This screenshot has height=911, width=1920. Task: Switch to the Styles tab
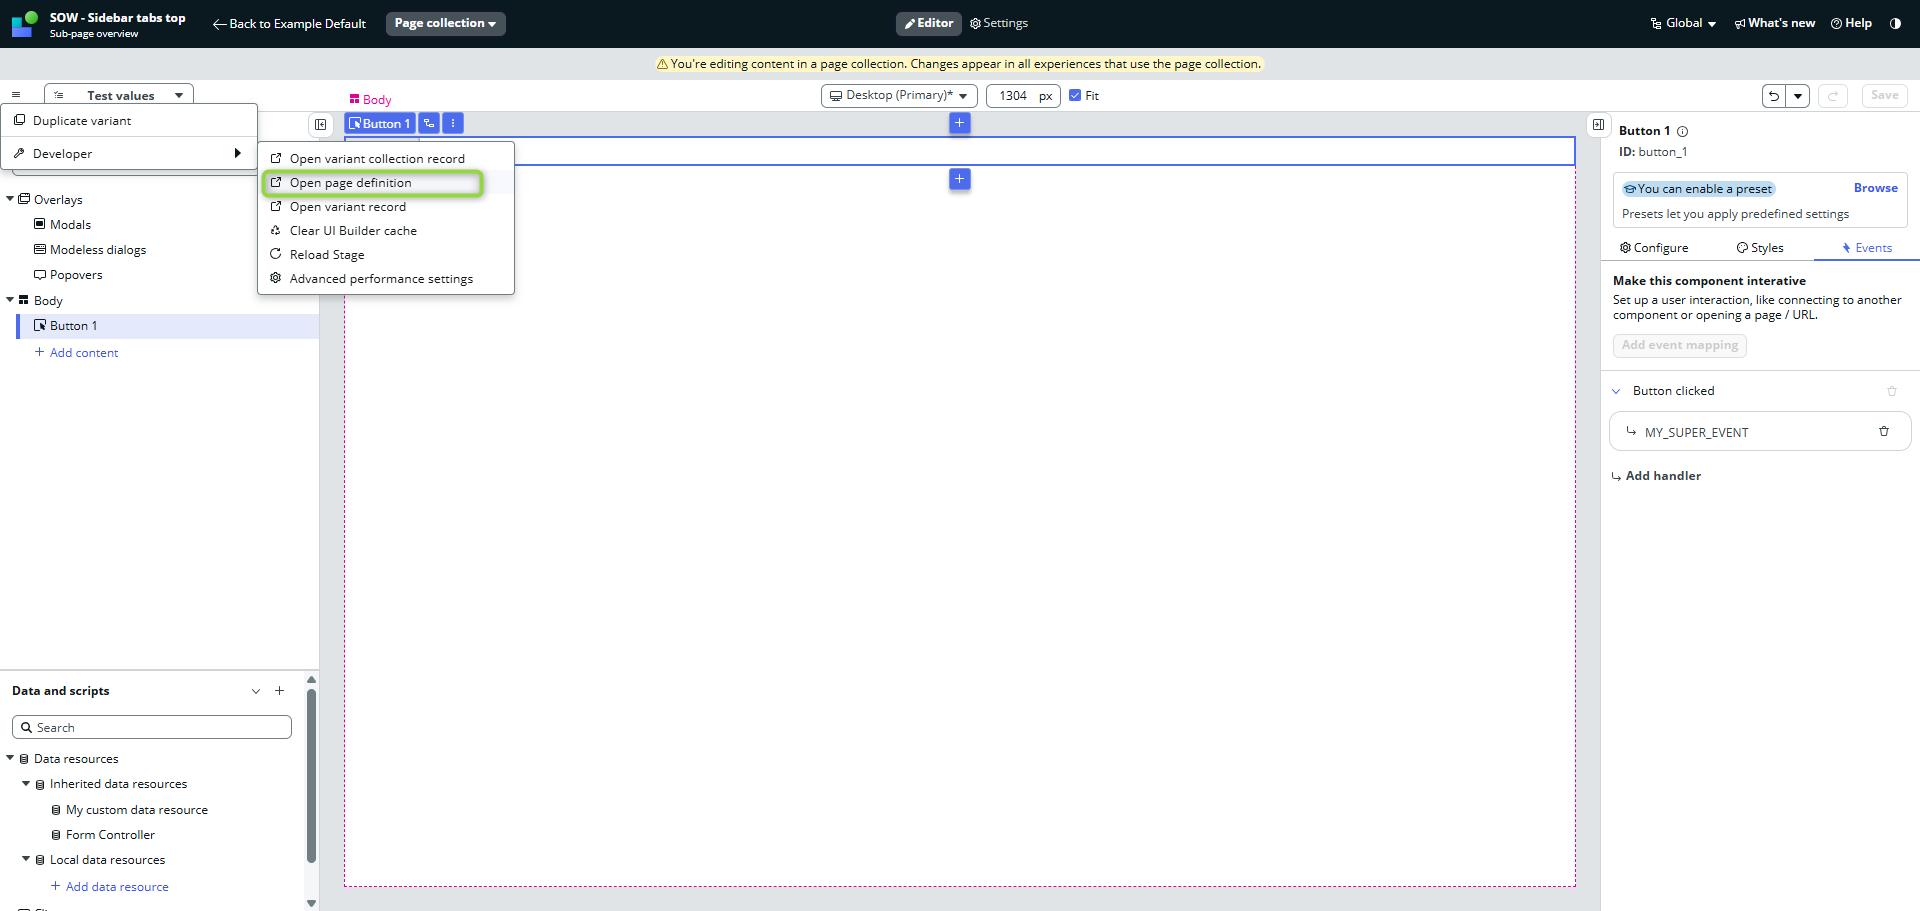click(x=1760, y=248)
